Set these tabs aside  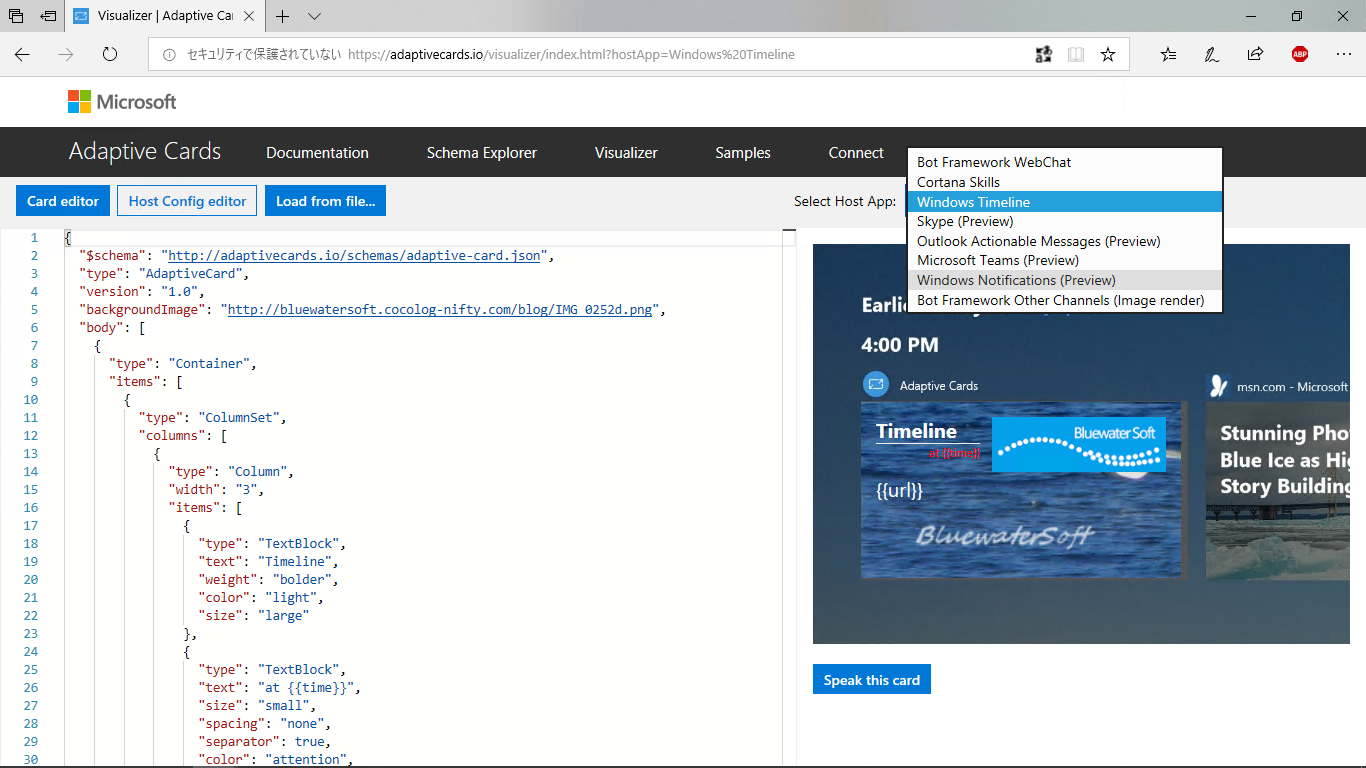coord(48,16)
